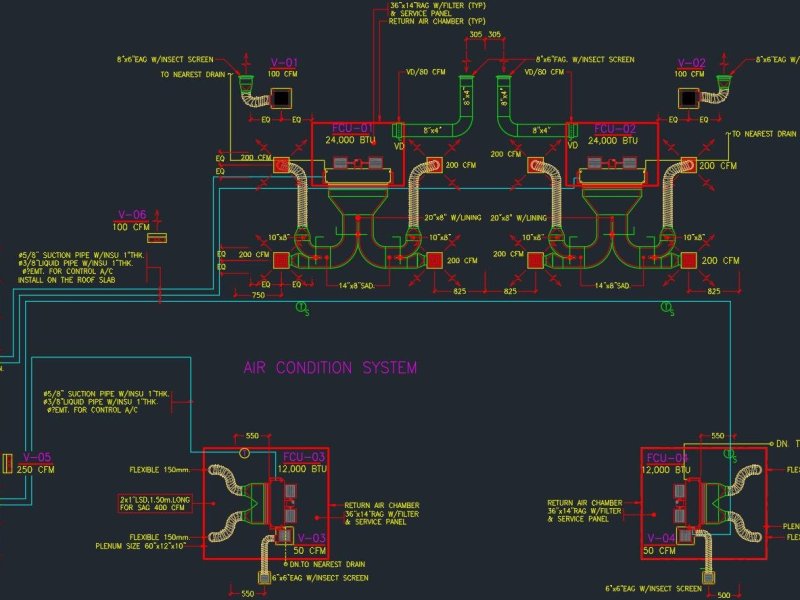
Task: Select the 250 CFM value under V-05
Action: [35, 469]
